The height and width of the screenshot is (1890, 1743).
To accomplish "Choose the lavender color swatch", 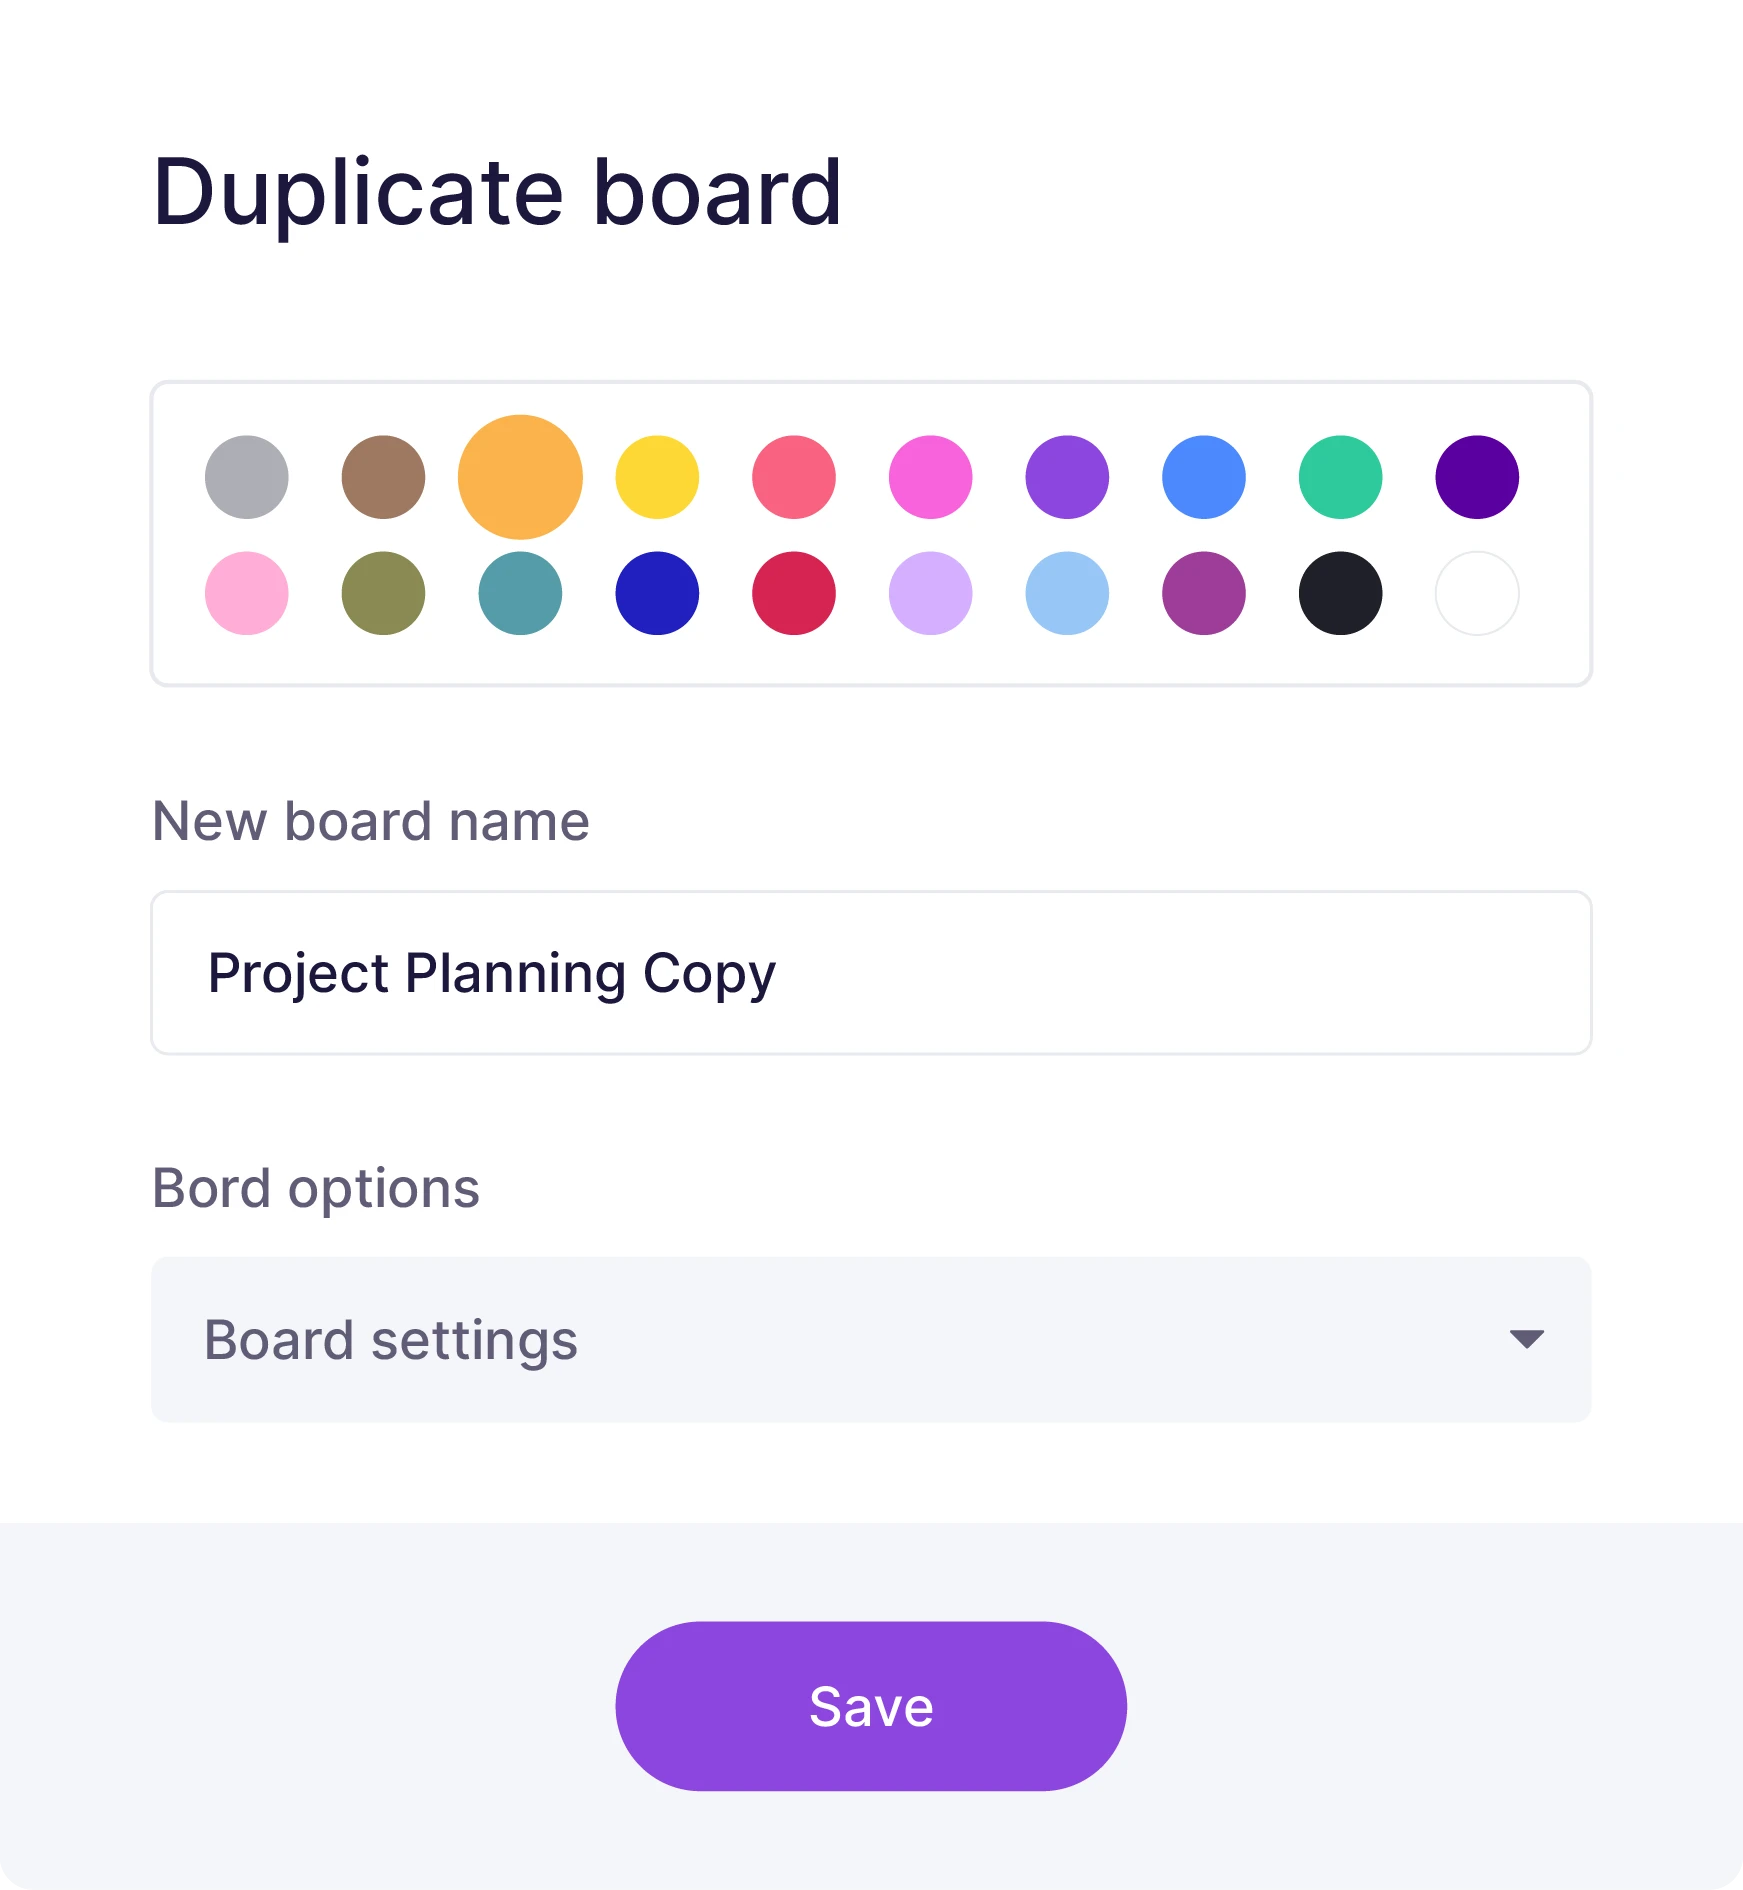I will click(x=930, y=593).
